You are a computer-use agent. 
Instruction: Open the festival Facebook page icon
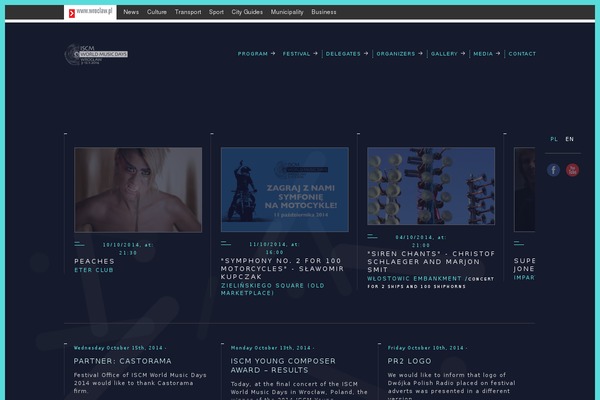point(553,170)
